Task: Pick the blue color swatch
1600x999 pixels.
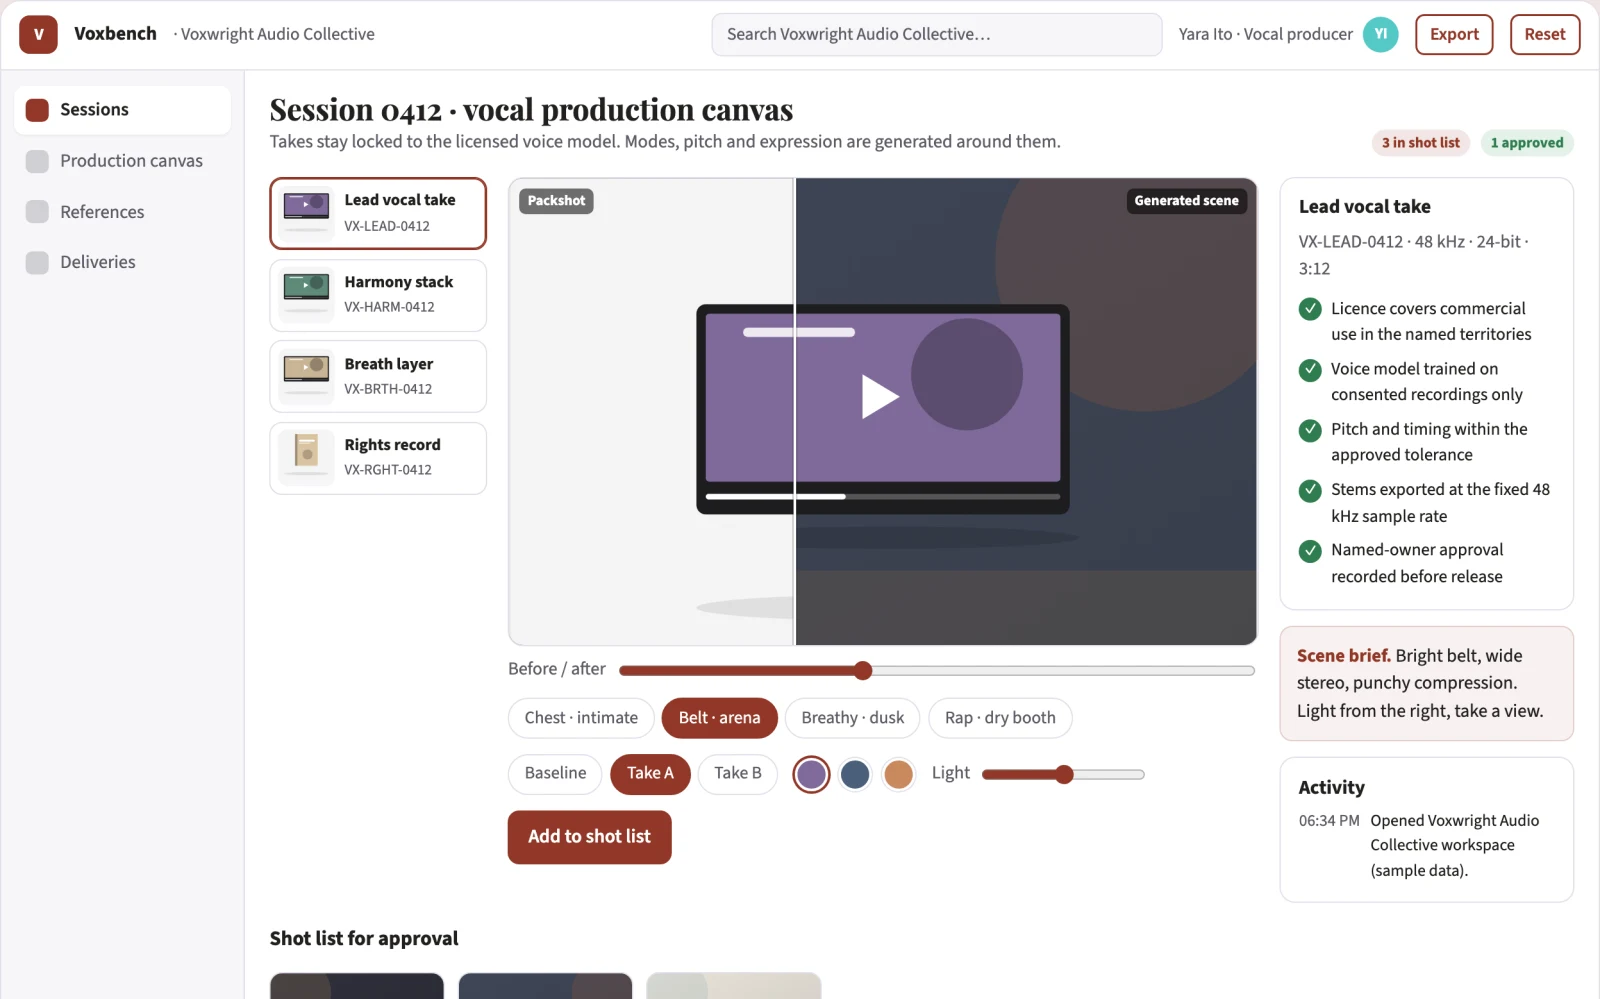Action: pyautogui.click(x=855, y=774)
